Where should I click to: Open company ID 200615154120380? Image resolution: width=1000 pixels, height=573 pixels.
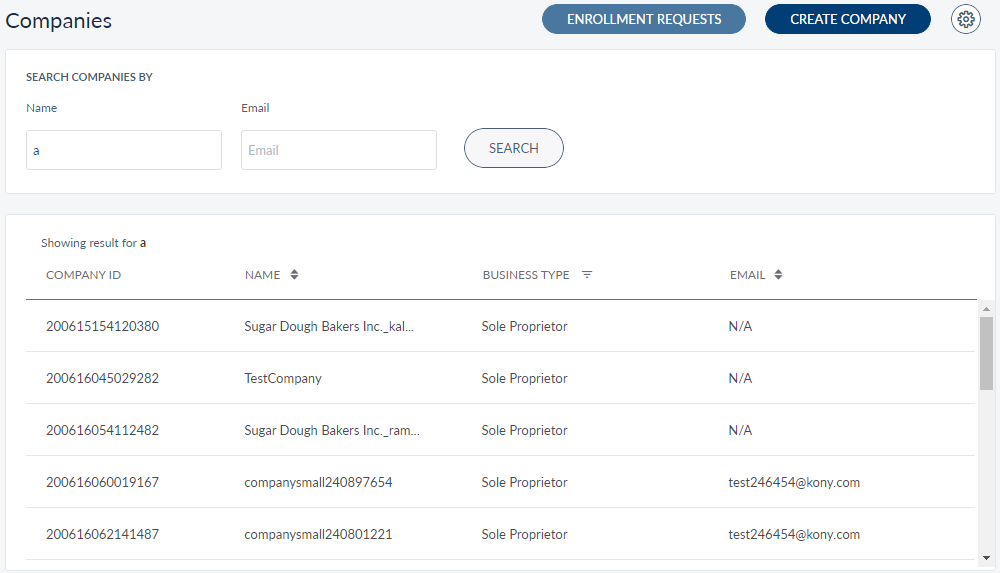(x=102, y=326)
